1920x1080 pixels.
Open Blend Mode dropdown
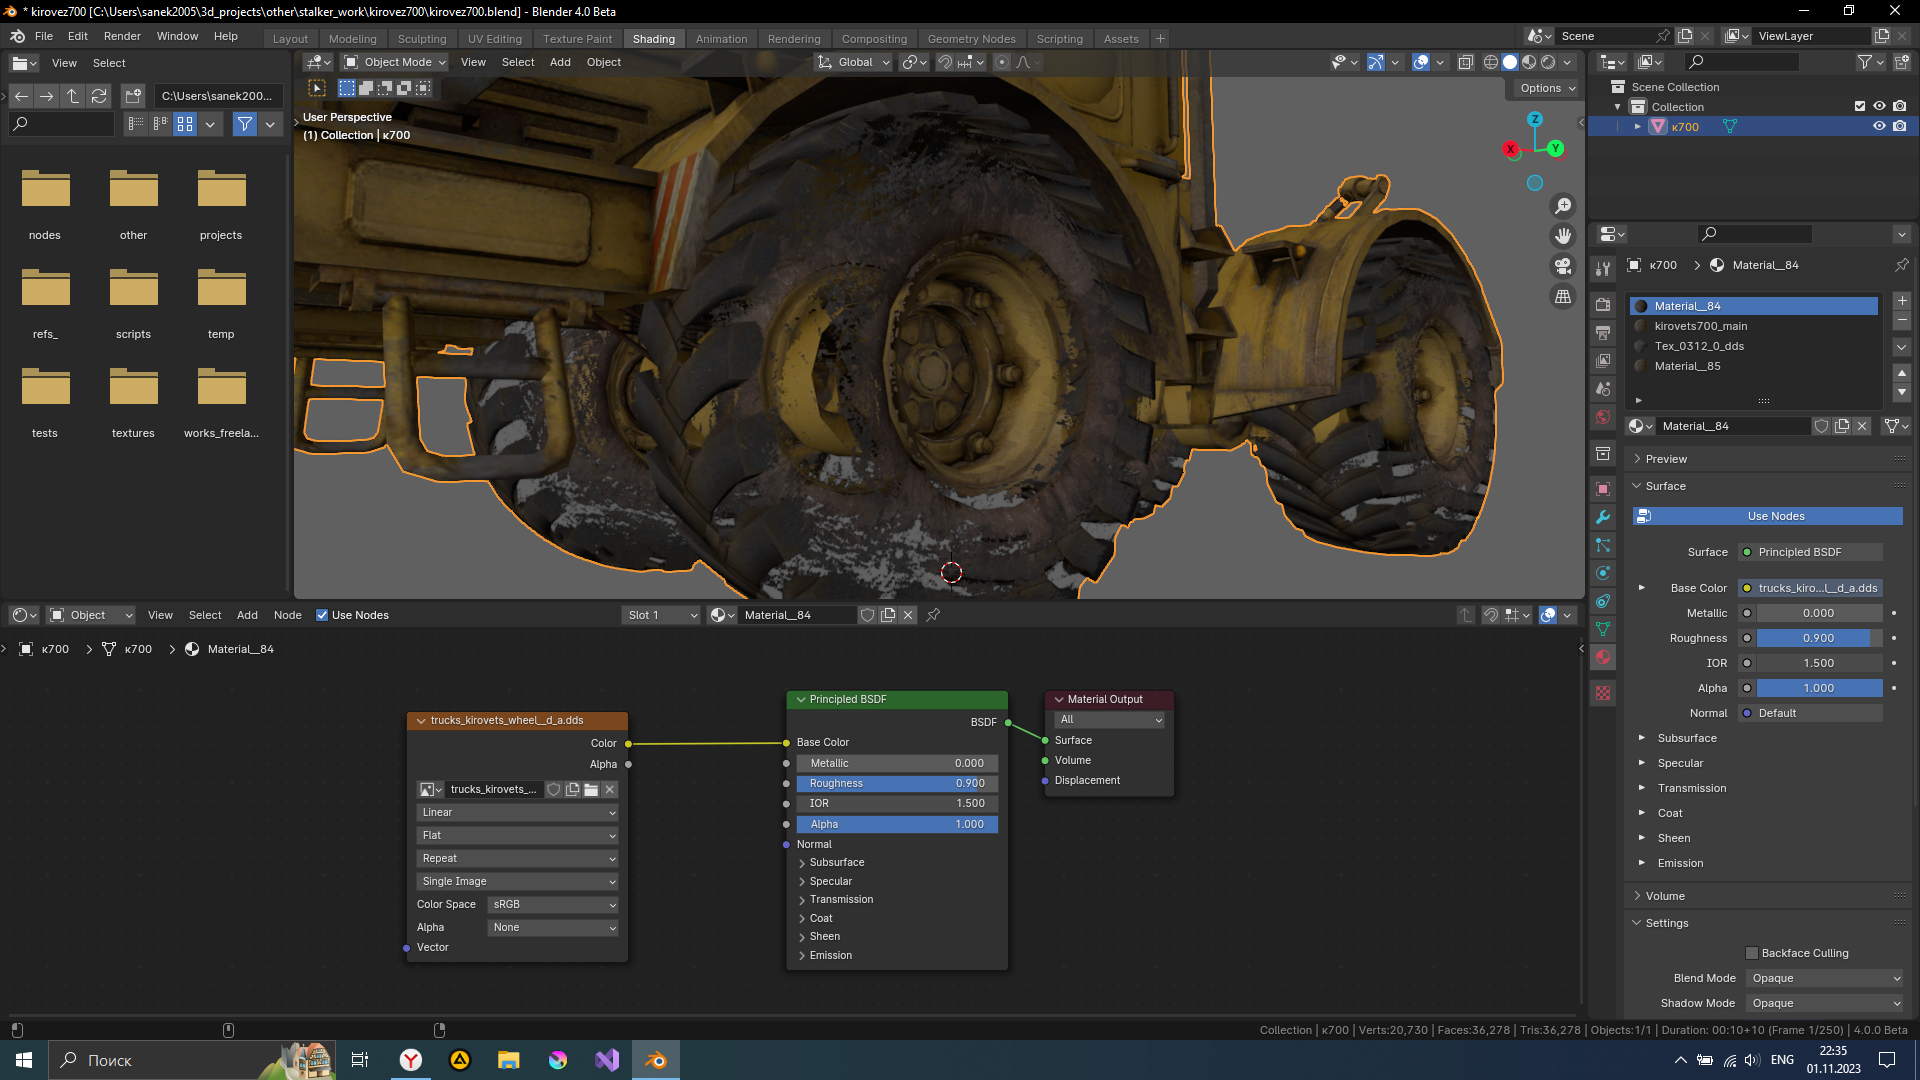(x=1826, y=978)
